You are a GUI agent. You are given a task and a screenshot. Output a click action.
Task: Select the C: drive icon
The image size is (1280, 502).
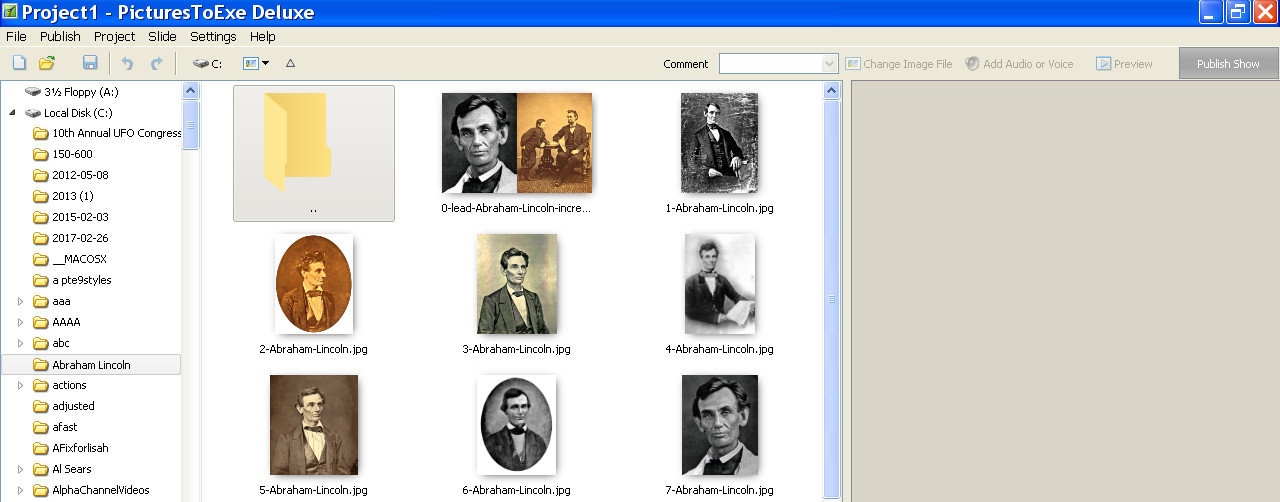pos(207,63)
